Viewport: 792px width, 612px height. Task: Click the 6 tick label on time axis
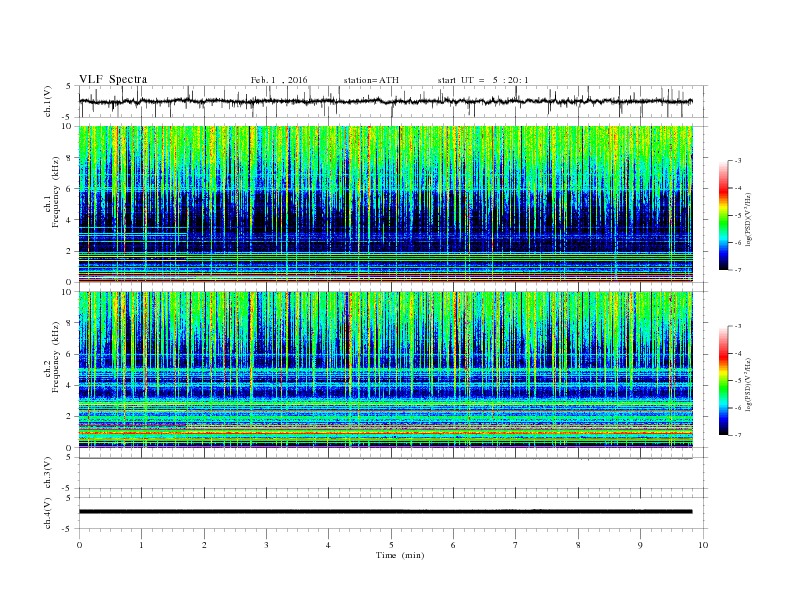(x=453, y=545)
